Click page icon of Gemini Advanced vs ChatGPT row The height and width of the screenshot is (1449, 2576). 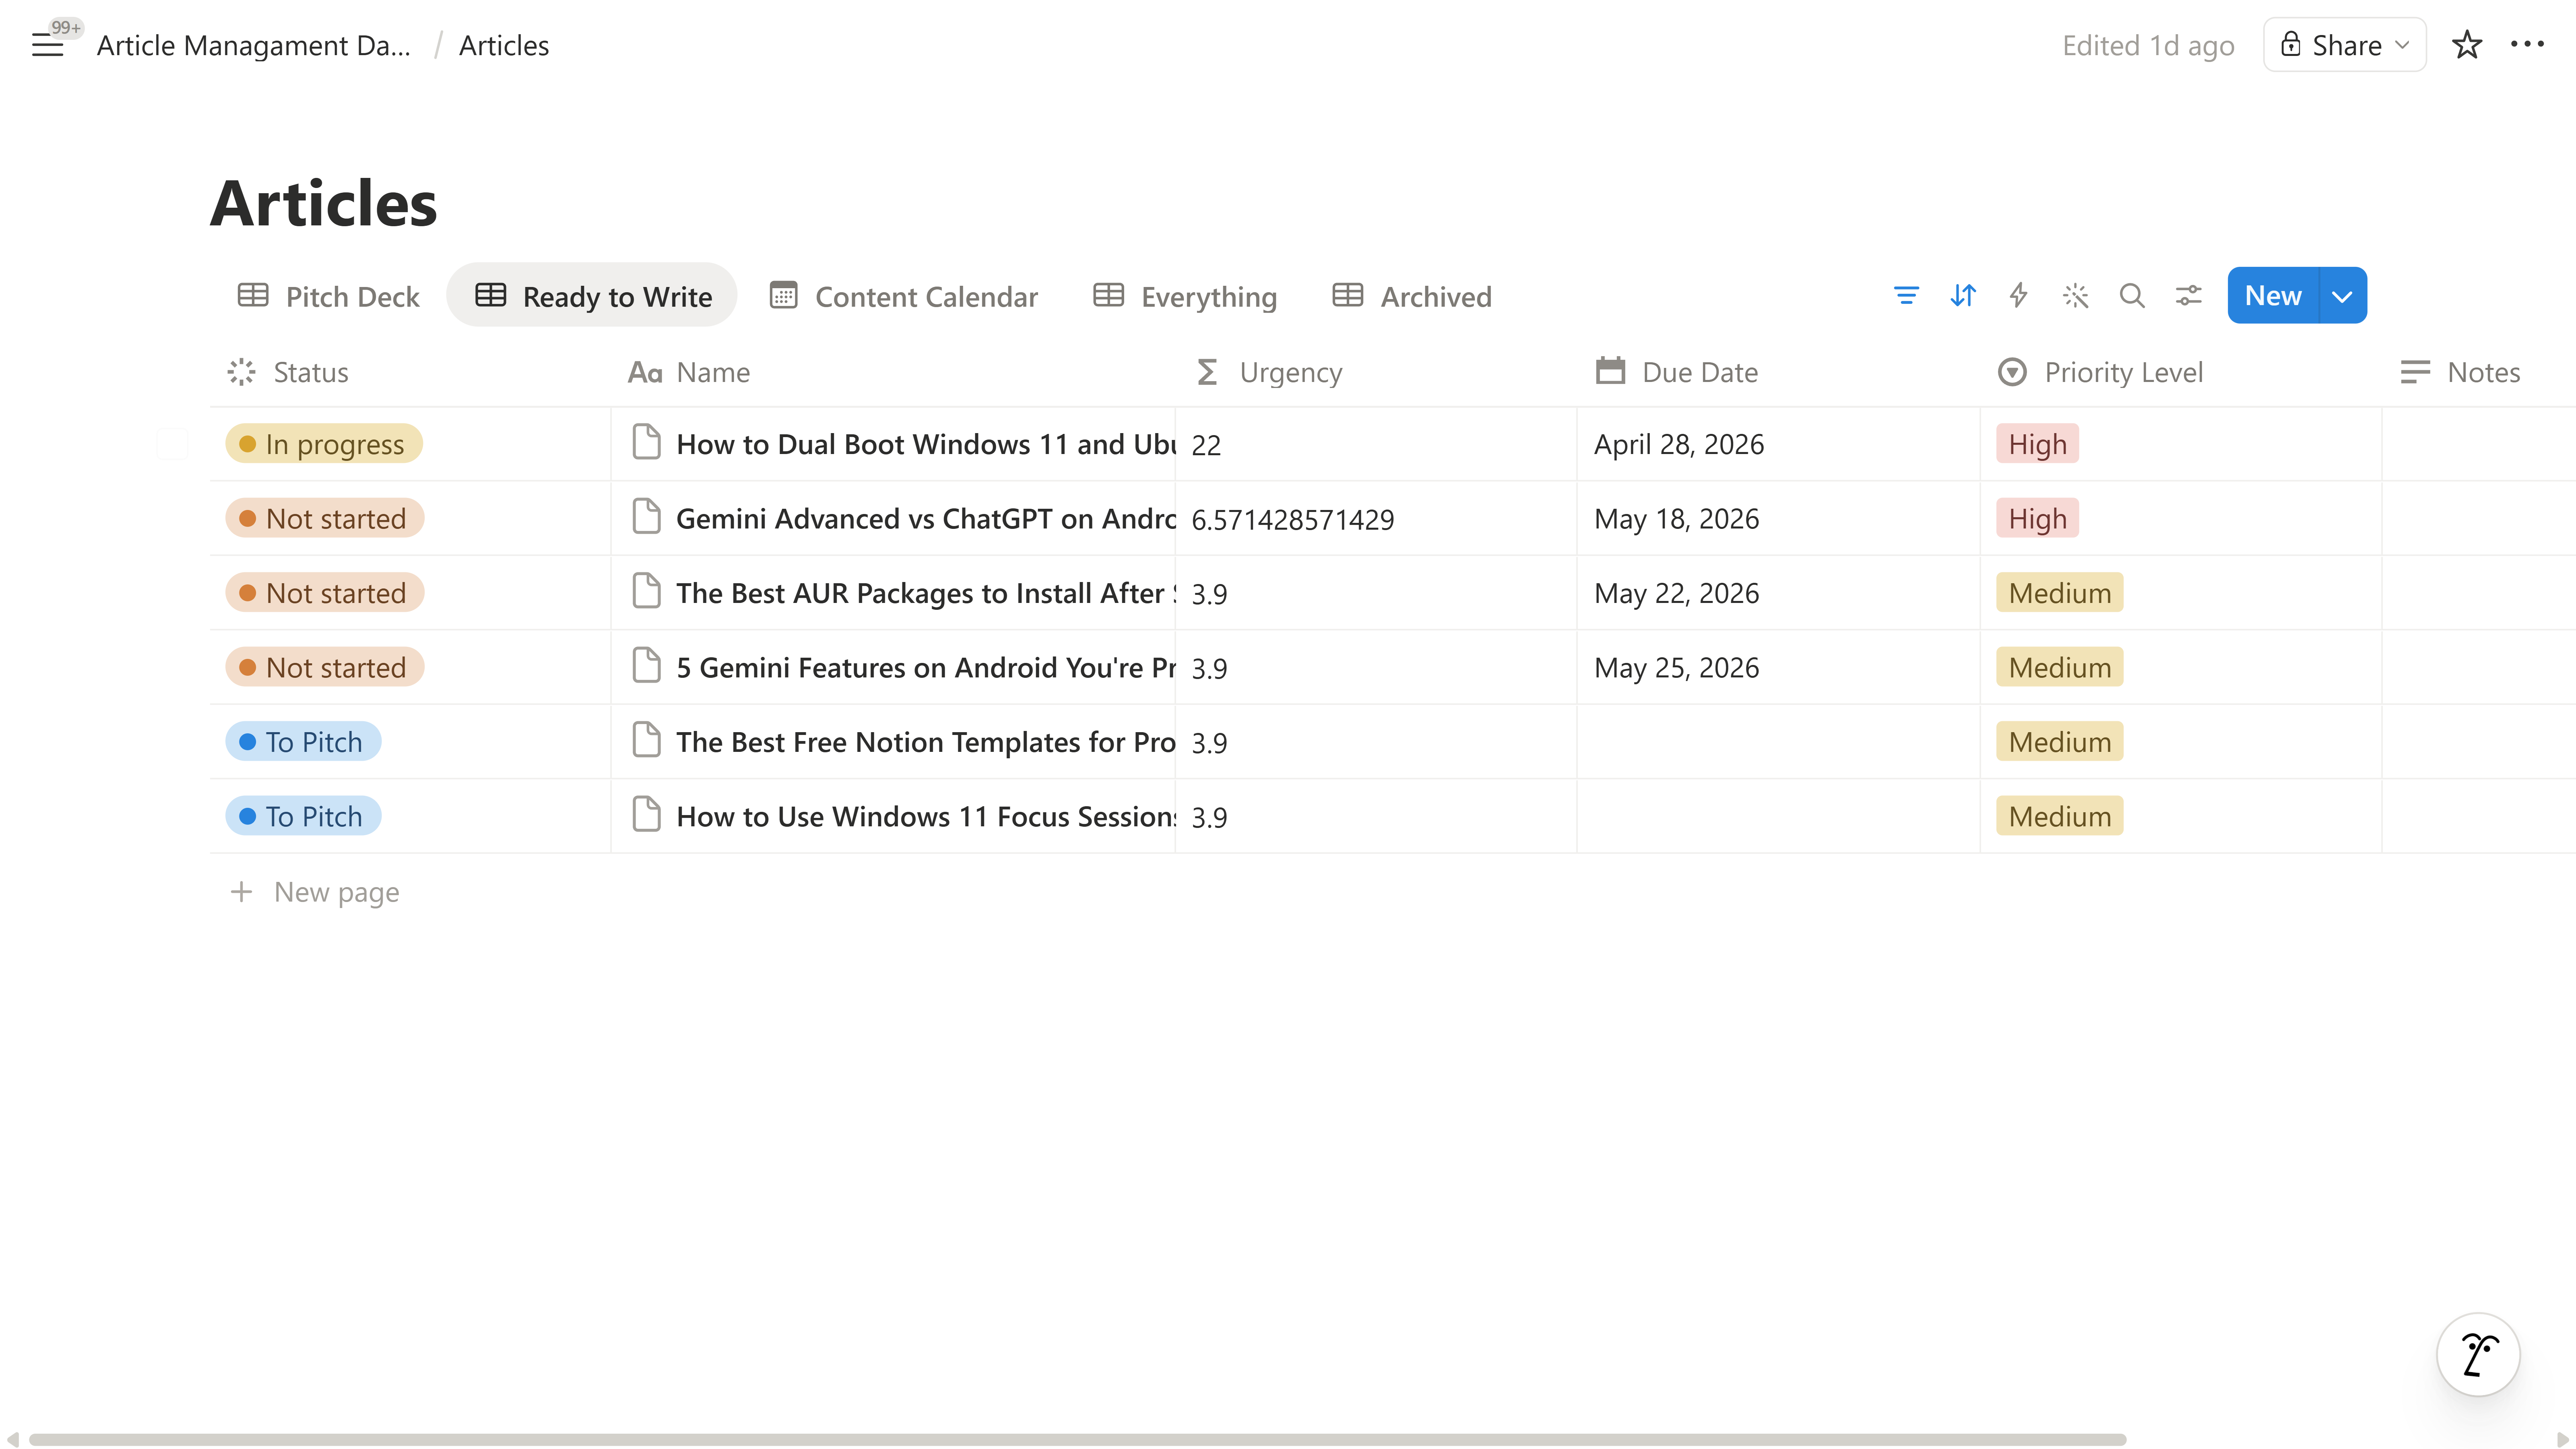646,517
